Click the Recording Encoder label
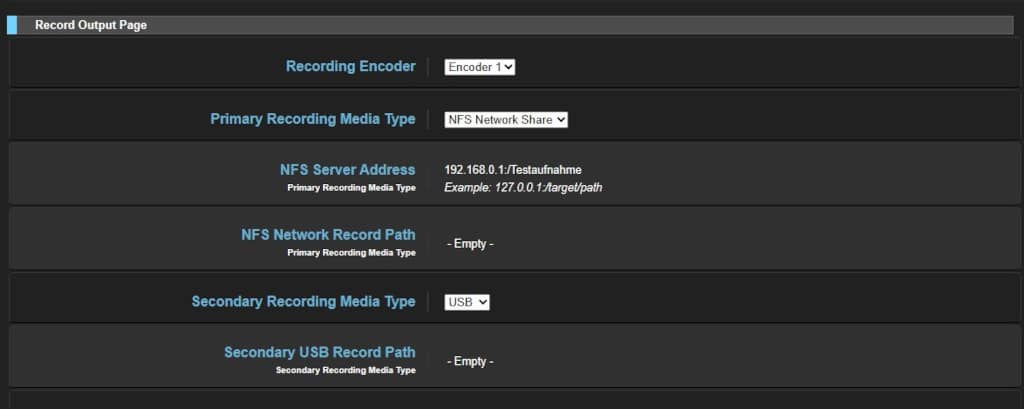 (350, 67)
